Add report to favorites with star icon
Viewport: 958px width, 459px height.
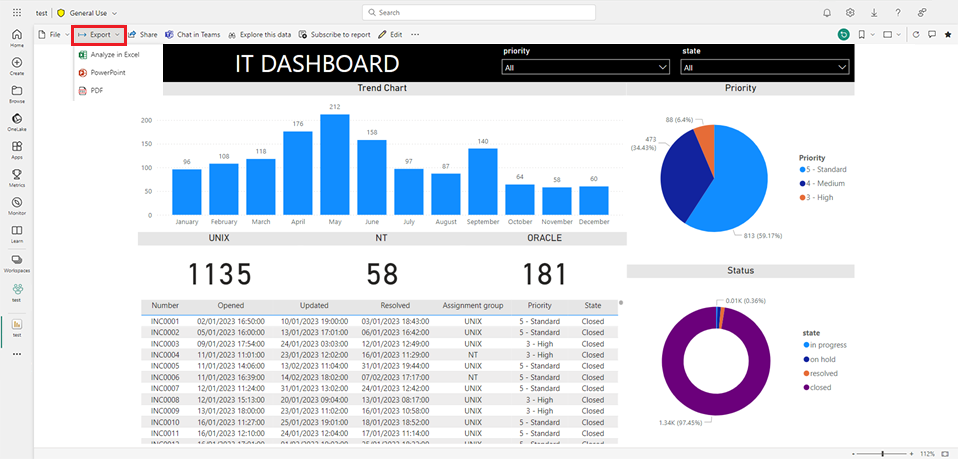coord(947,34)
